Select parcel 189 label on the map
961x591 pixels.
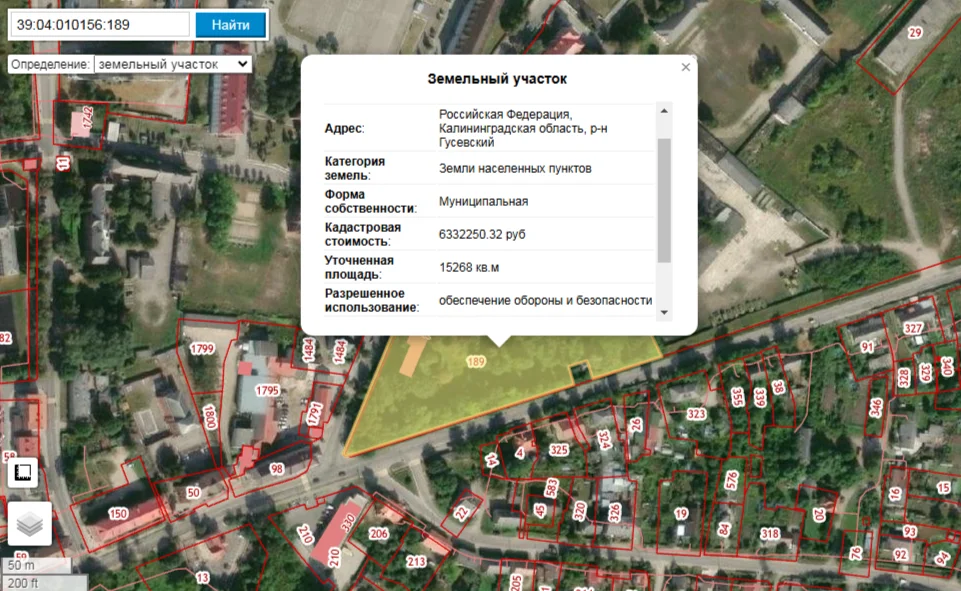tap(476, 362)
